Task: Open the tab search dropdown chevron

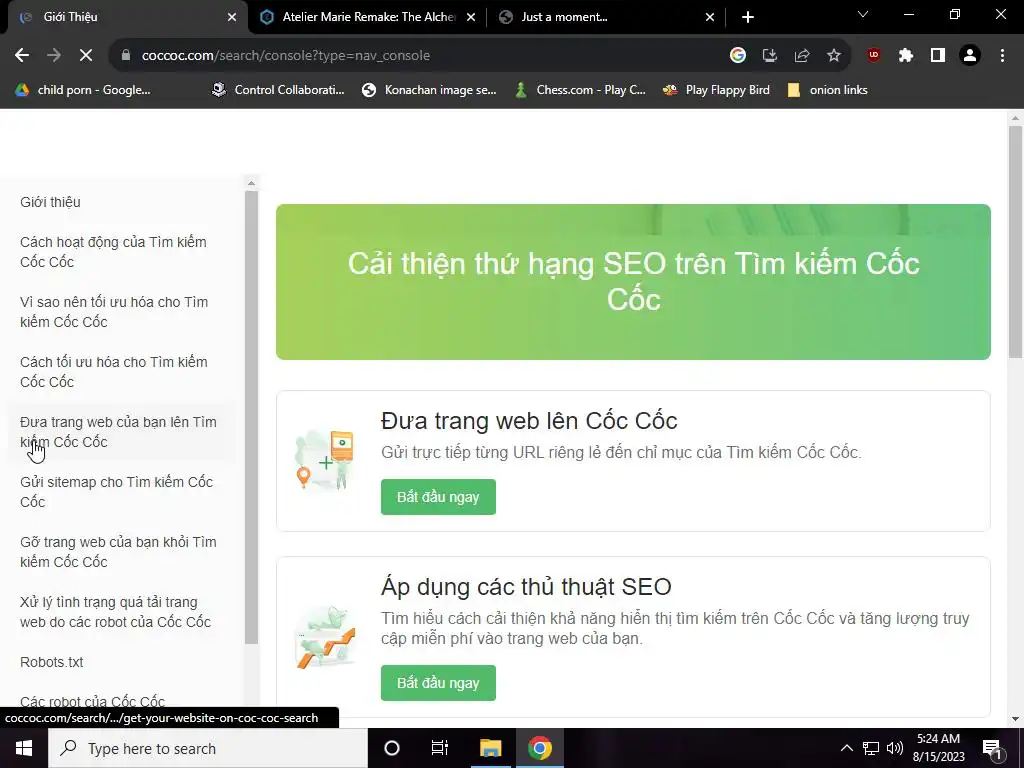Action: [x=863, y=14]
